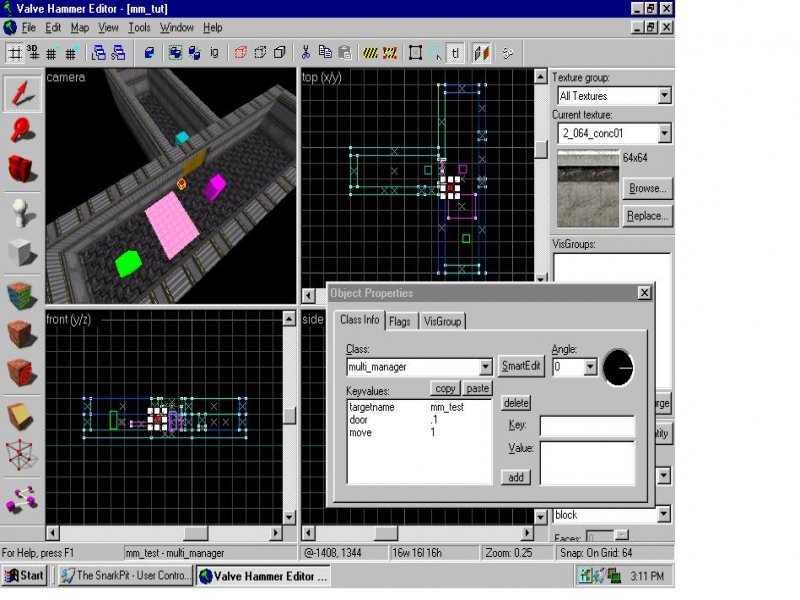Toggle the texture lock 'tl' button
Image resolution: width=800 pixels, height=600 pixels.
[456, 52]
